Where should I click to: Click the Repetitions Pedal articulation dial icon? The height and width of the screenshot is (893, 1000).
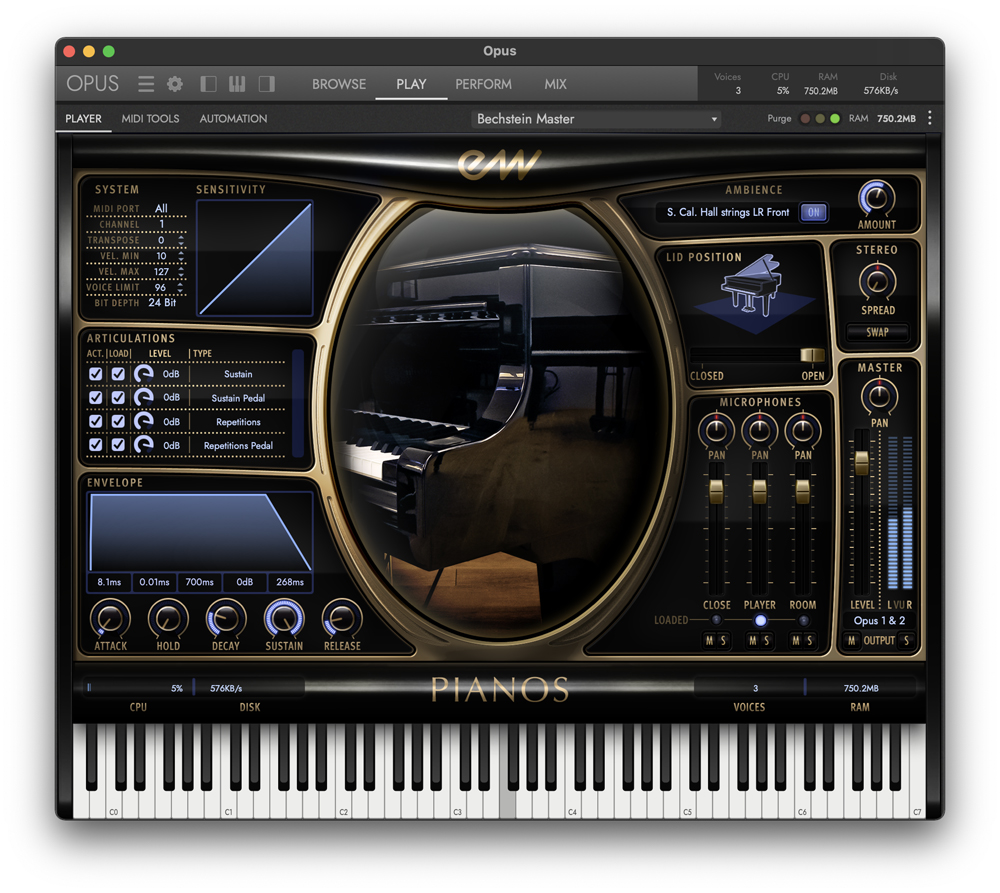point(144,445)
